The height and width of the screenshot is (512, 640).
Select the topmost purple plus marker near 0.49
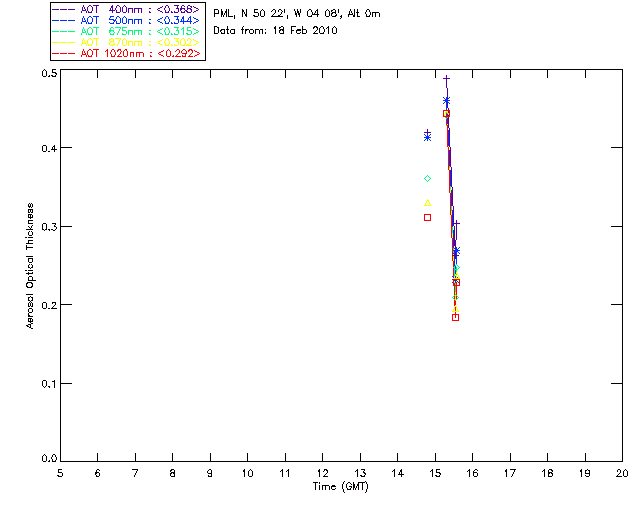[x=447, y=79]
